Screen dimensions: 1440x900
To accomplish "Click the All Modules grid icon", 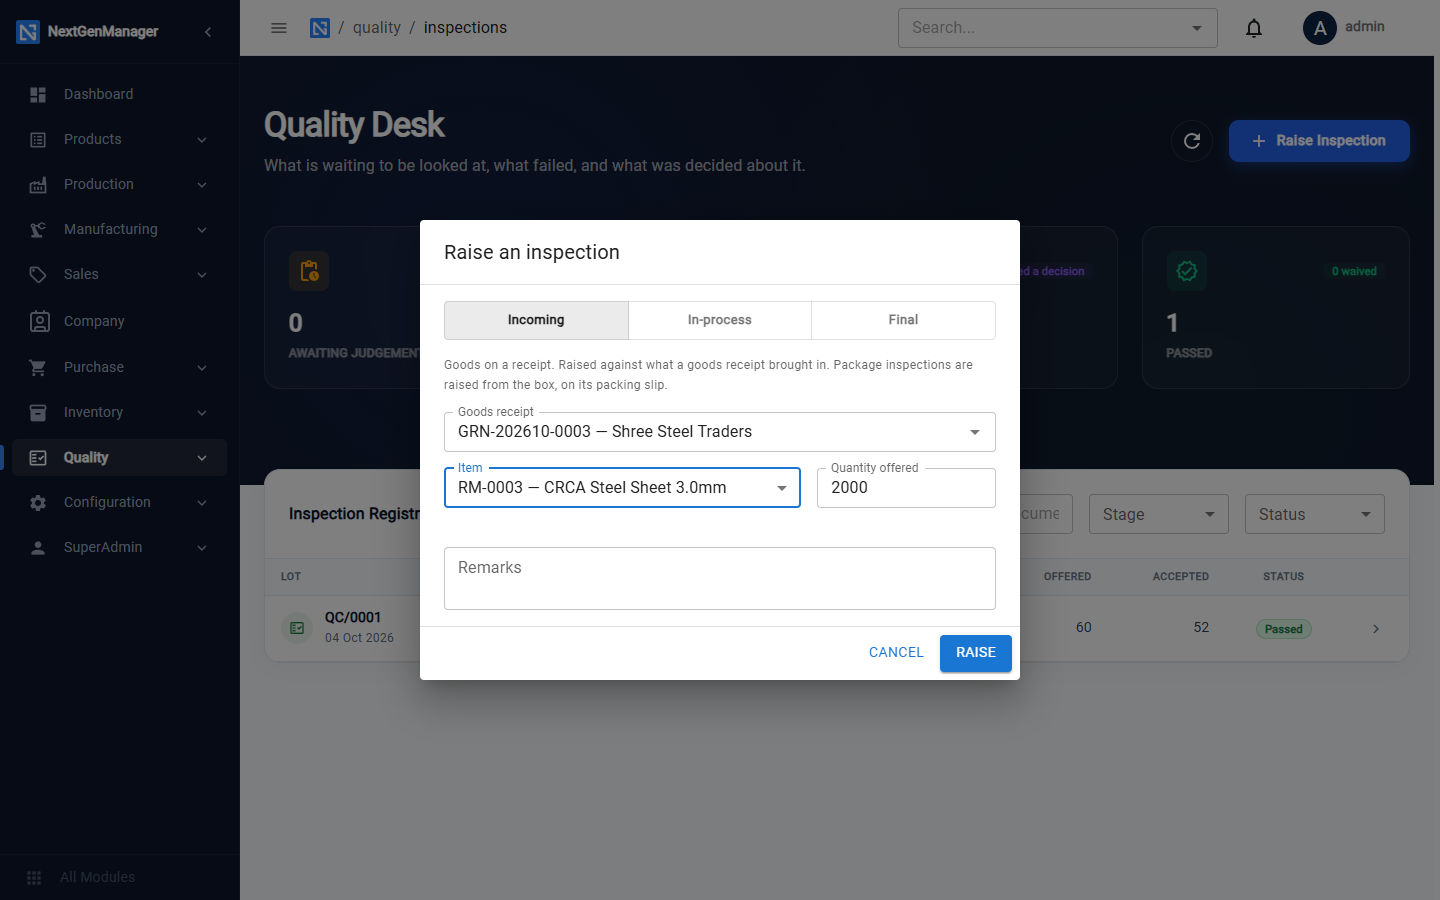I will pyautogui.click(x=34, y=877).
